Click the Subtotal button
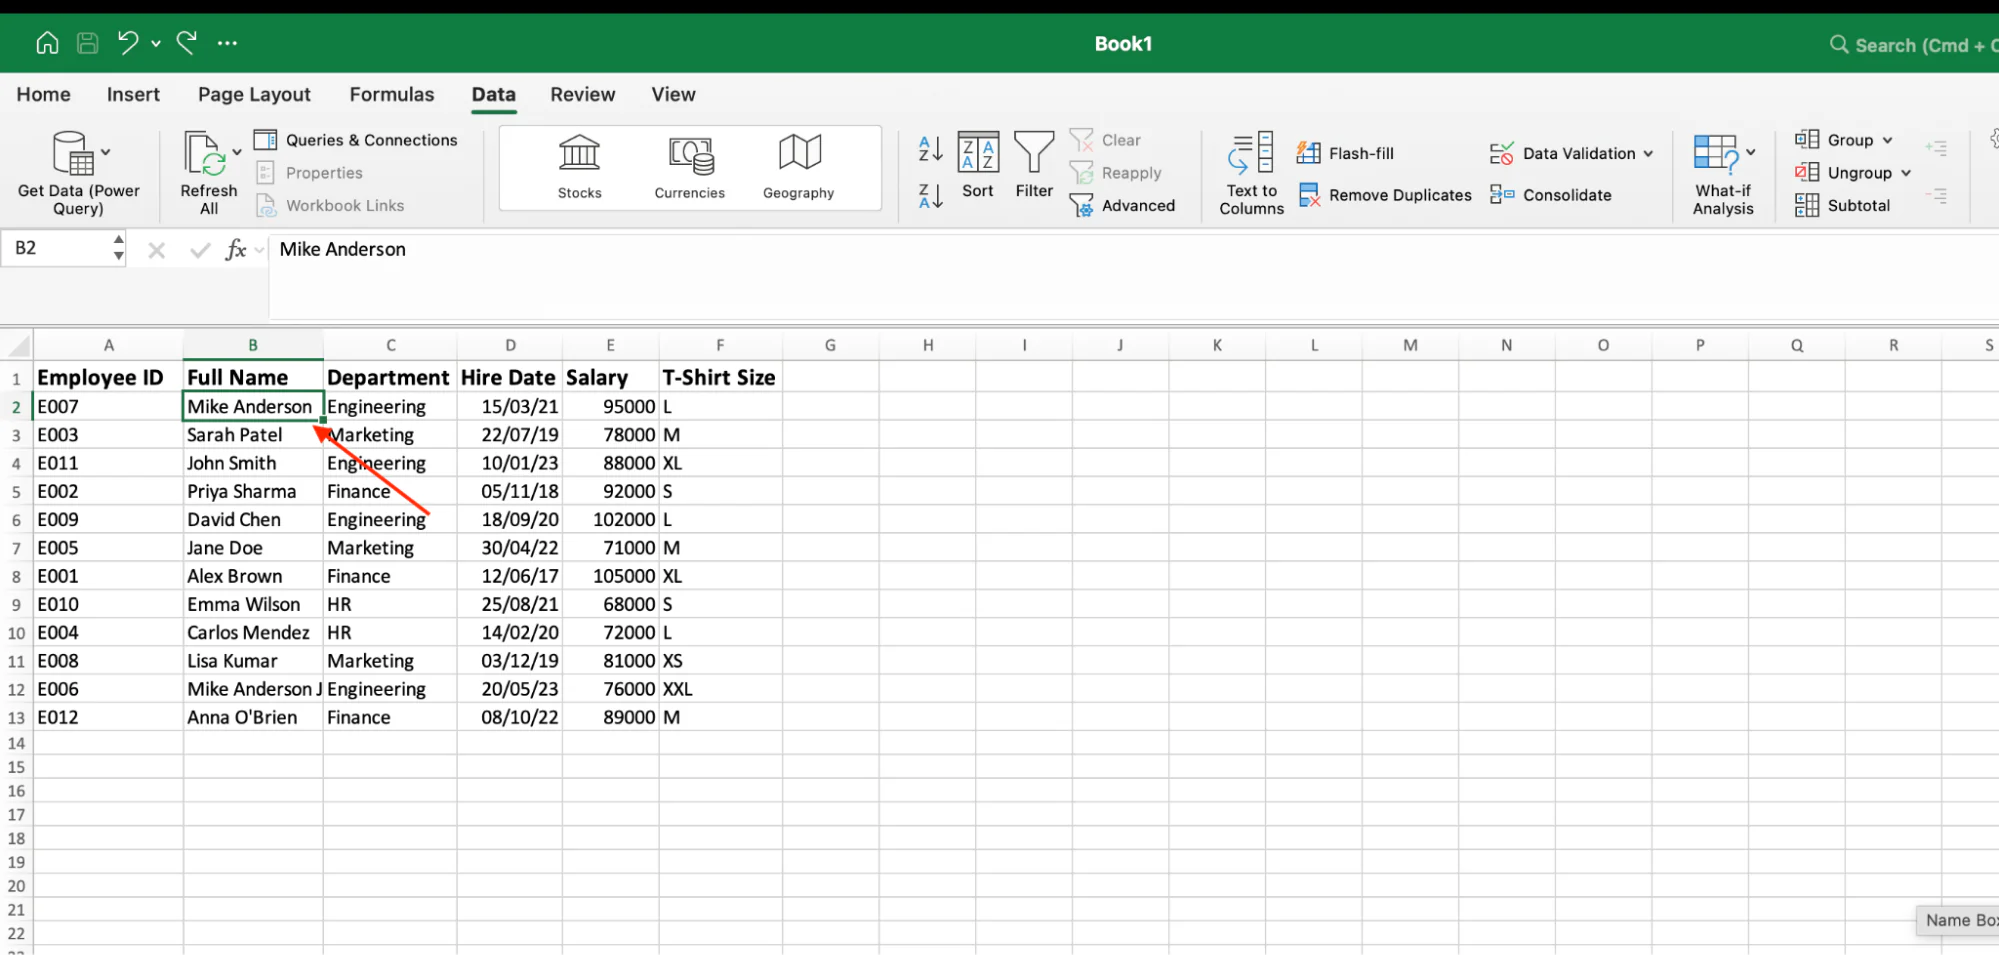 [x=1842, y=205]
